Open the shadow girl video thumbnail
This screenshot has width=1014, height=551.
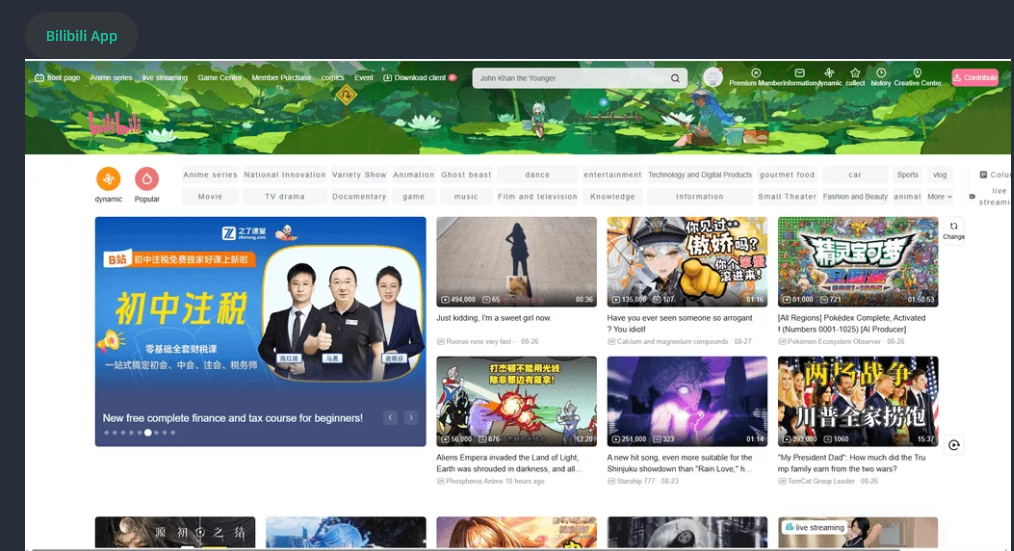click(516, 262)
